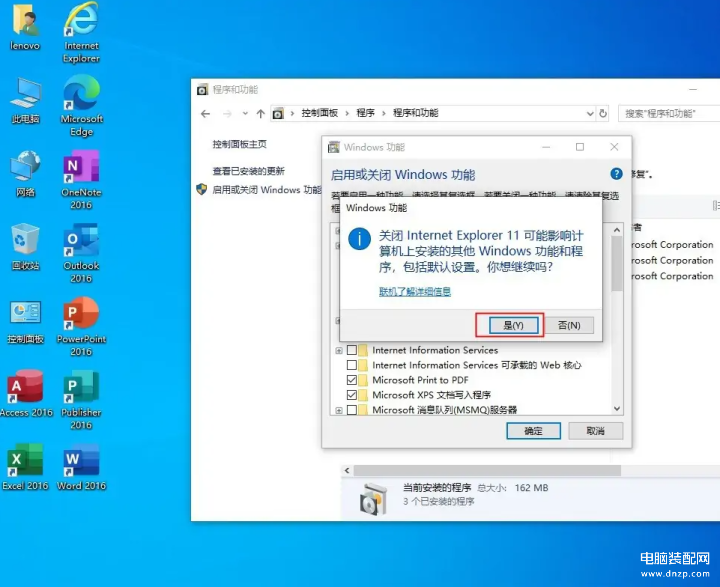This screenshot has height=587, width=720.
Task: Expand chevron after 控制面板 breadcrumb
Action: [x=347, y=113]
